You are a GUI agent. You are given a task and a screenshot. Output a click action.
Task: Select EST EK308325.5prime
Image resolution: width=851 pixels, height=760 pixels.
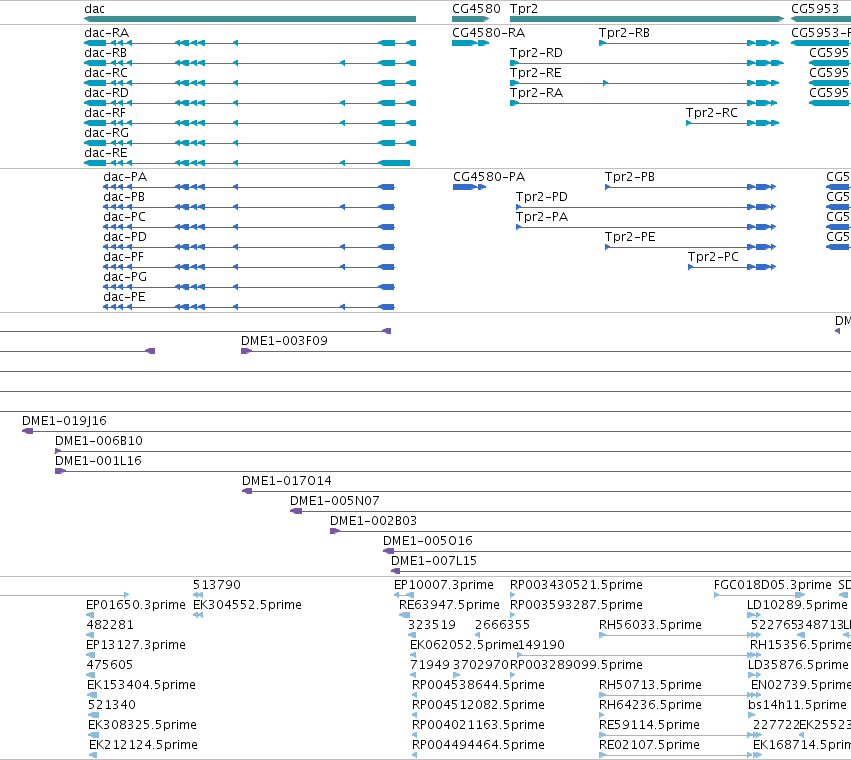pyautogui.click(x=142, y=725)
